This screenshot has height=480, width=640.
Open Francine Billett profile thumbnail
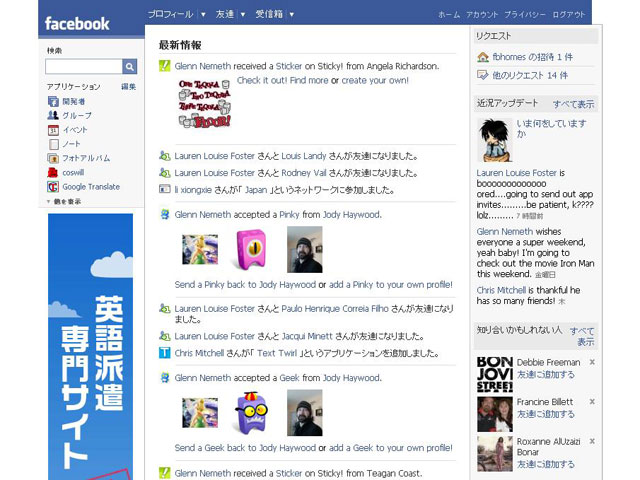click(495, 414)
